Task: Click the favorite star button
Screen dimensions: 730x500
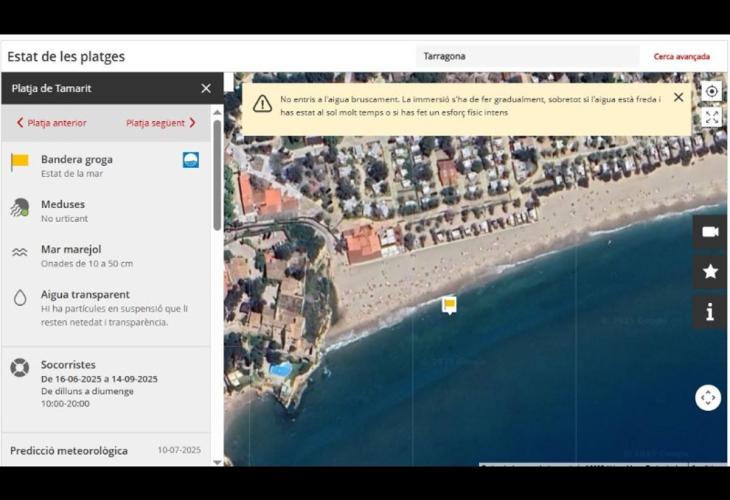Action: click(x=710, y=271)
